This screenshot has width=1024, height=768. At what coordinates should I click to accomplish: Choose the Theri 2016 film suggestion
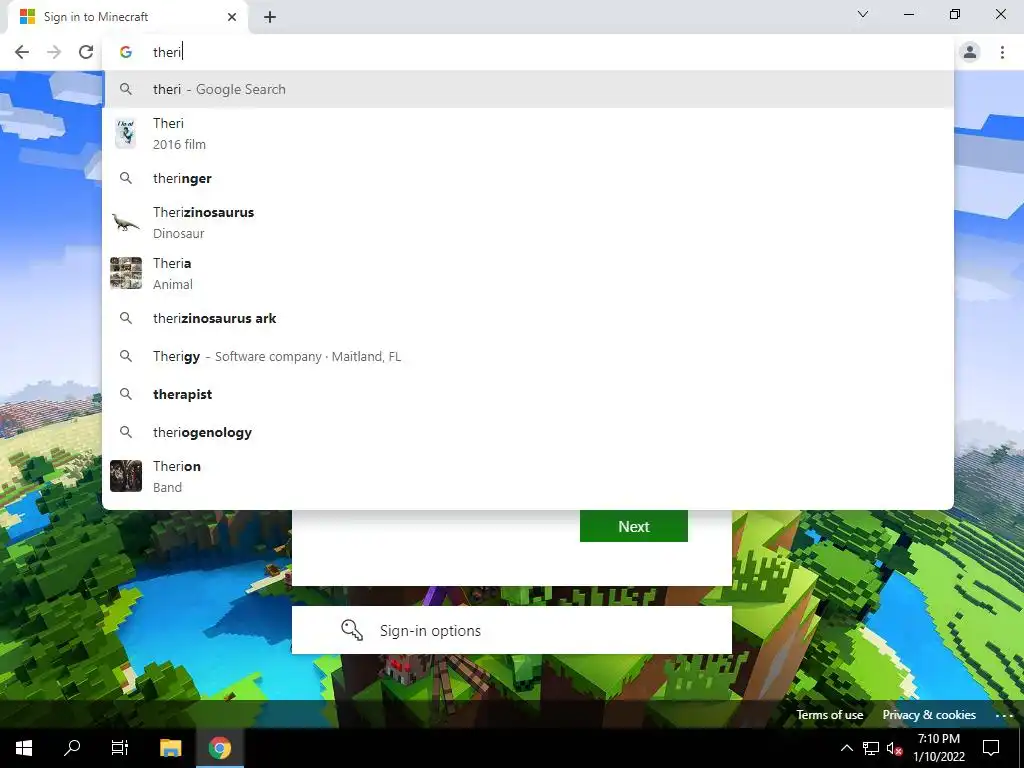tap(528, 134)
